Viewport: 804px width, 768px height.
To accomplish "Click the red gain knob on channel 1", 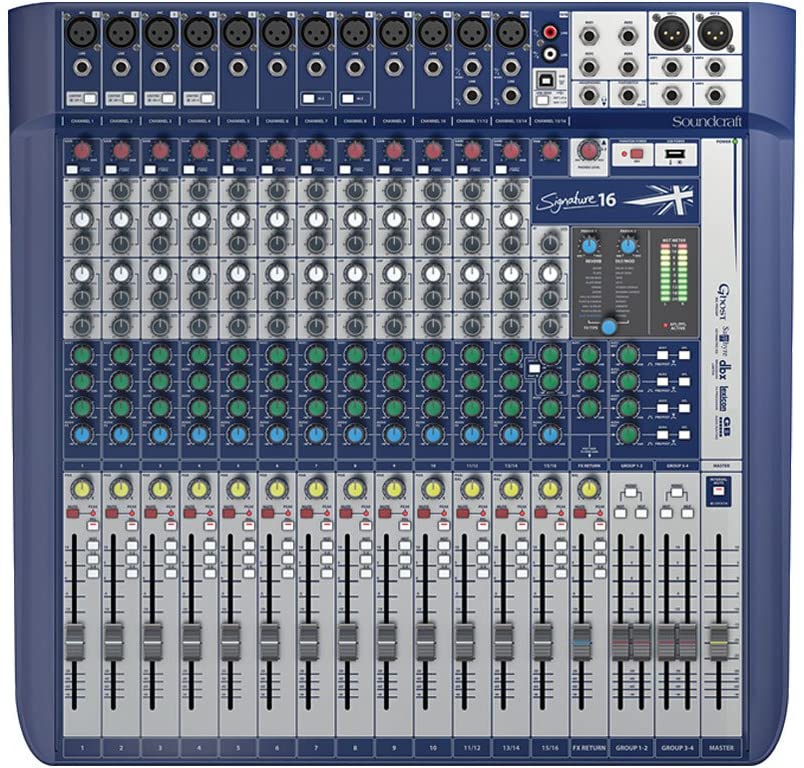I will (82, 151).
